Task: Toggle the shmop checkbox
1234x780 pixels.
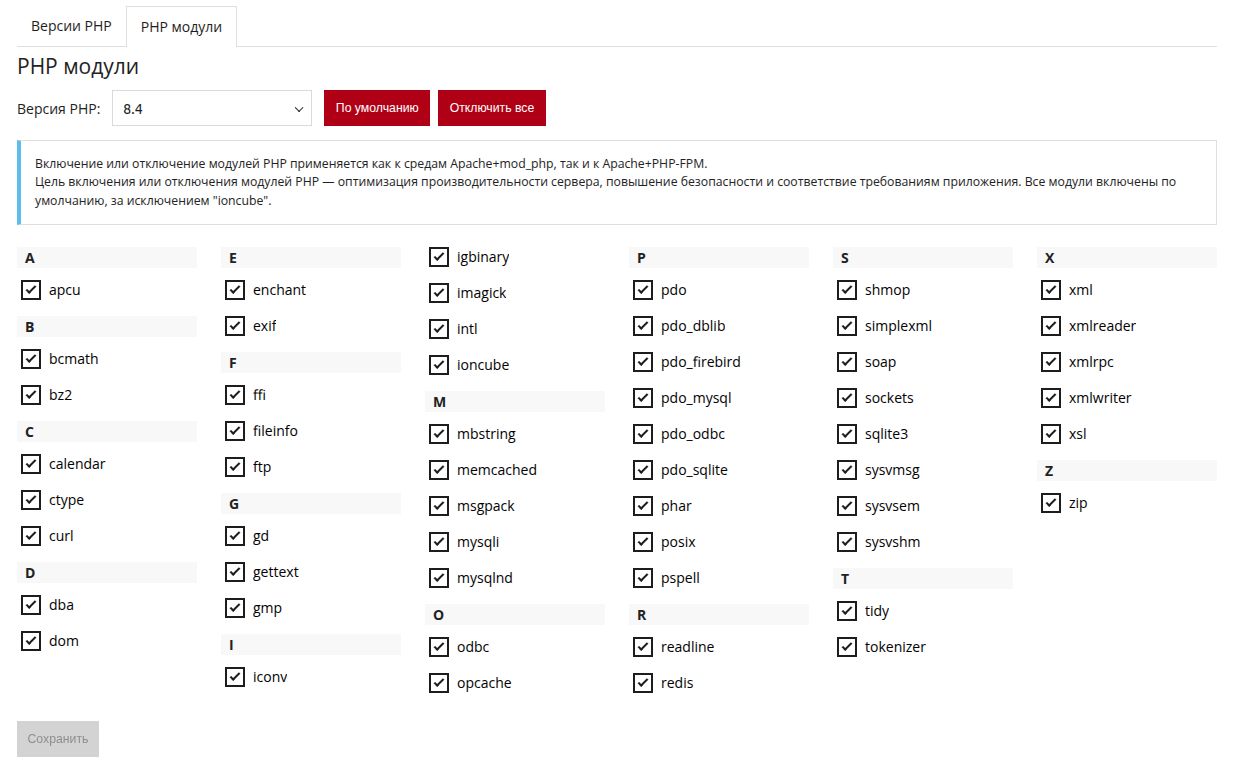Action: tap(847, 290)
